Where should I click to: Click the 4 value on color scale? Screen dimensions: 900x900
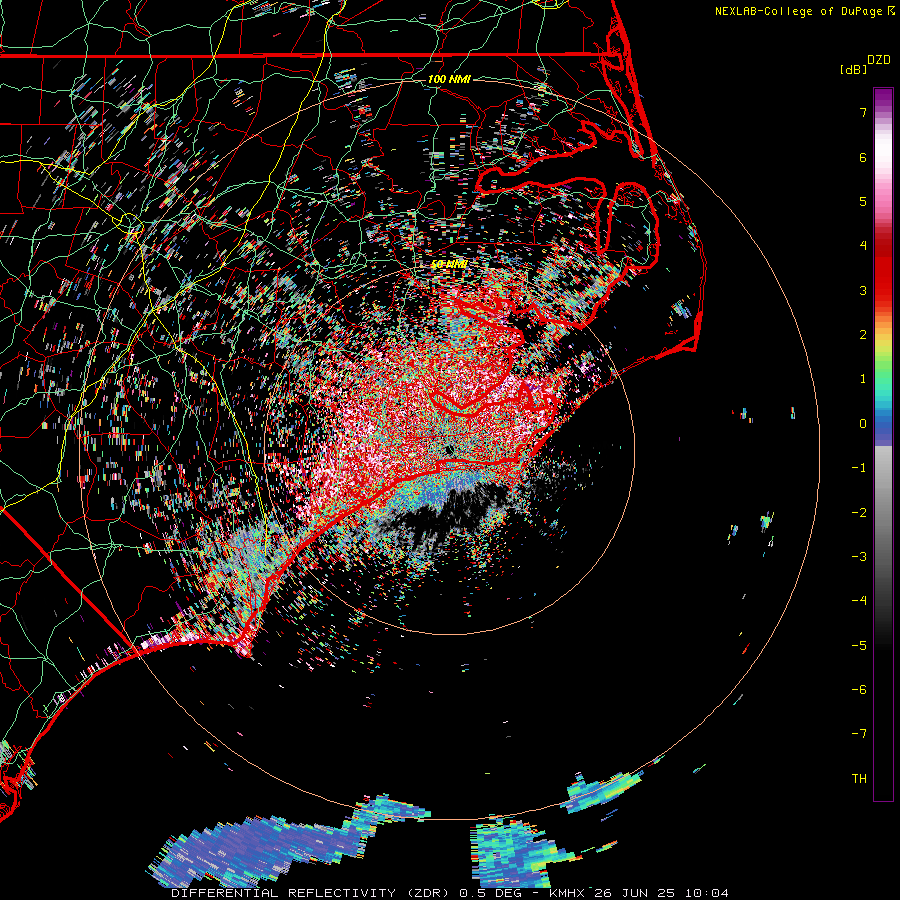(x=863, y=246)
